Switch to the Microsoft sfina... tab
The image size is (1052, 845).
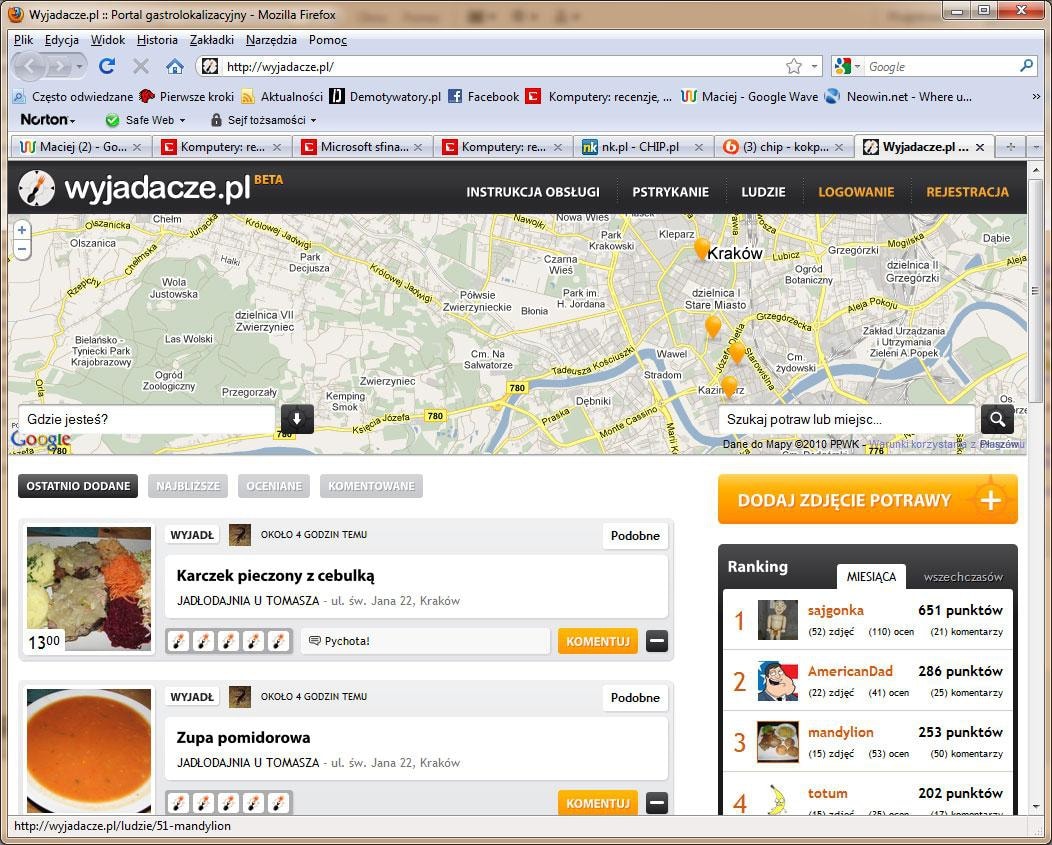click(363, 147)
